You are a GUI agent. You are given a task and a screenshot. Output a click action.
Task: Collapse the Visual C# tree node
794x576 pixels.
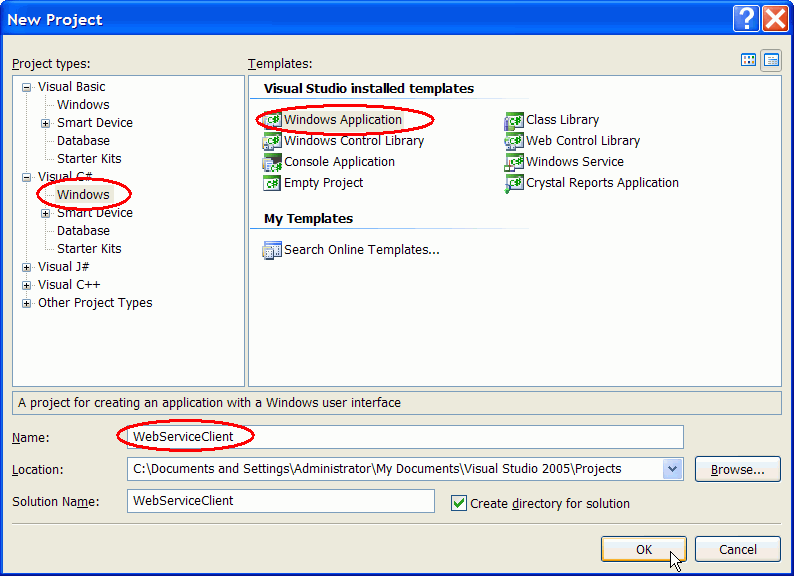tap(26, 177)
